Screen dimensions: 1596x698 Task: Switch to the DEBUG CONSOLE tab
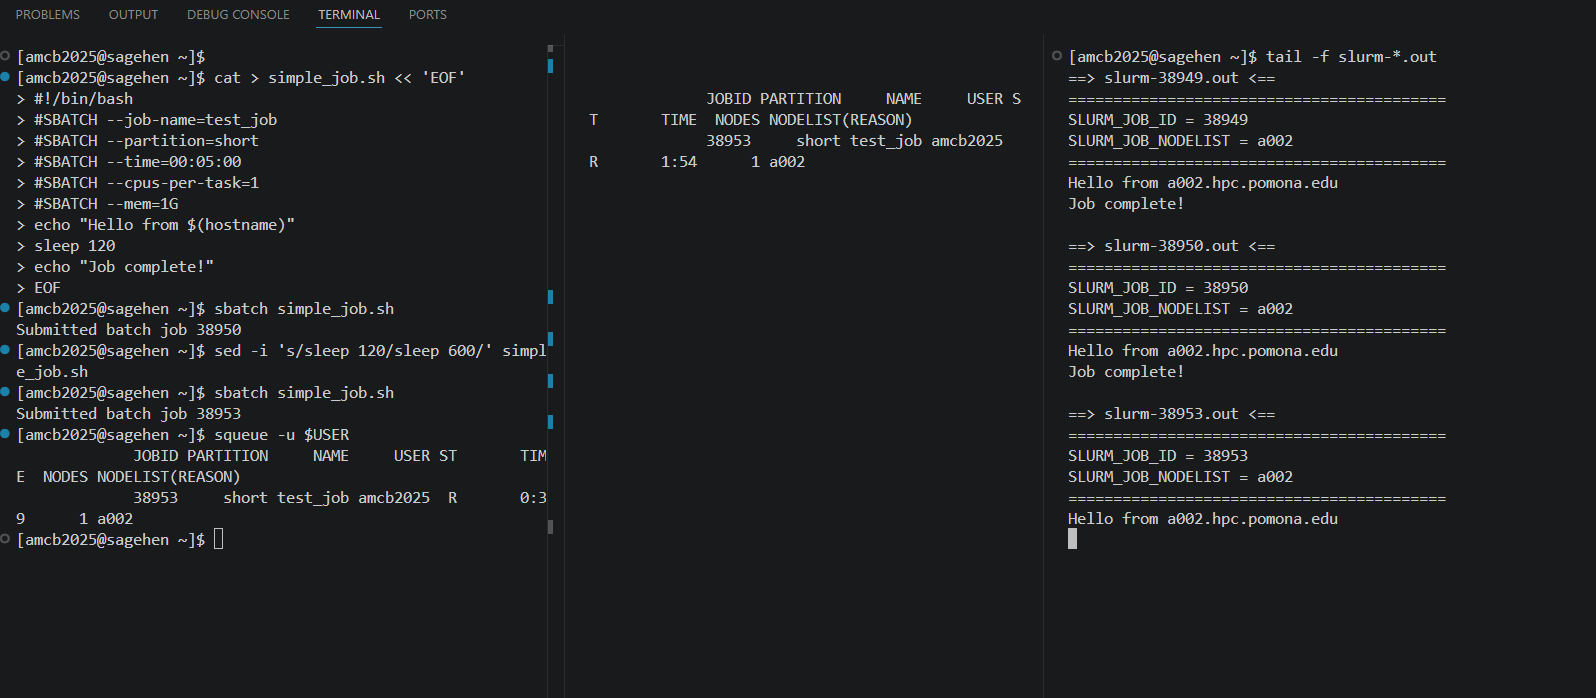(238, 15)
